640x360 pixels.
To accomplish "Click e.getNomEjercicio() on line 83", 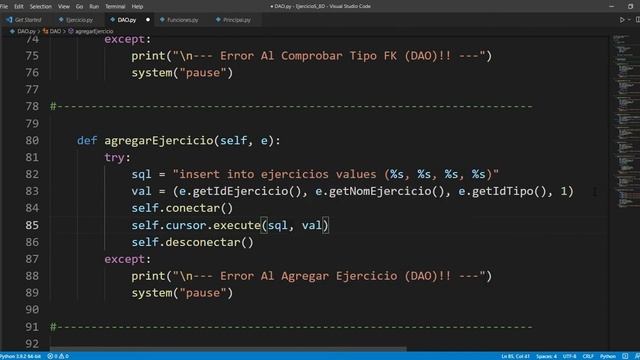I will pos(380,191).
